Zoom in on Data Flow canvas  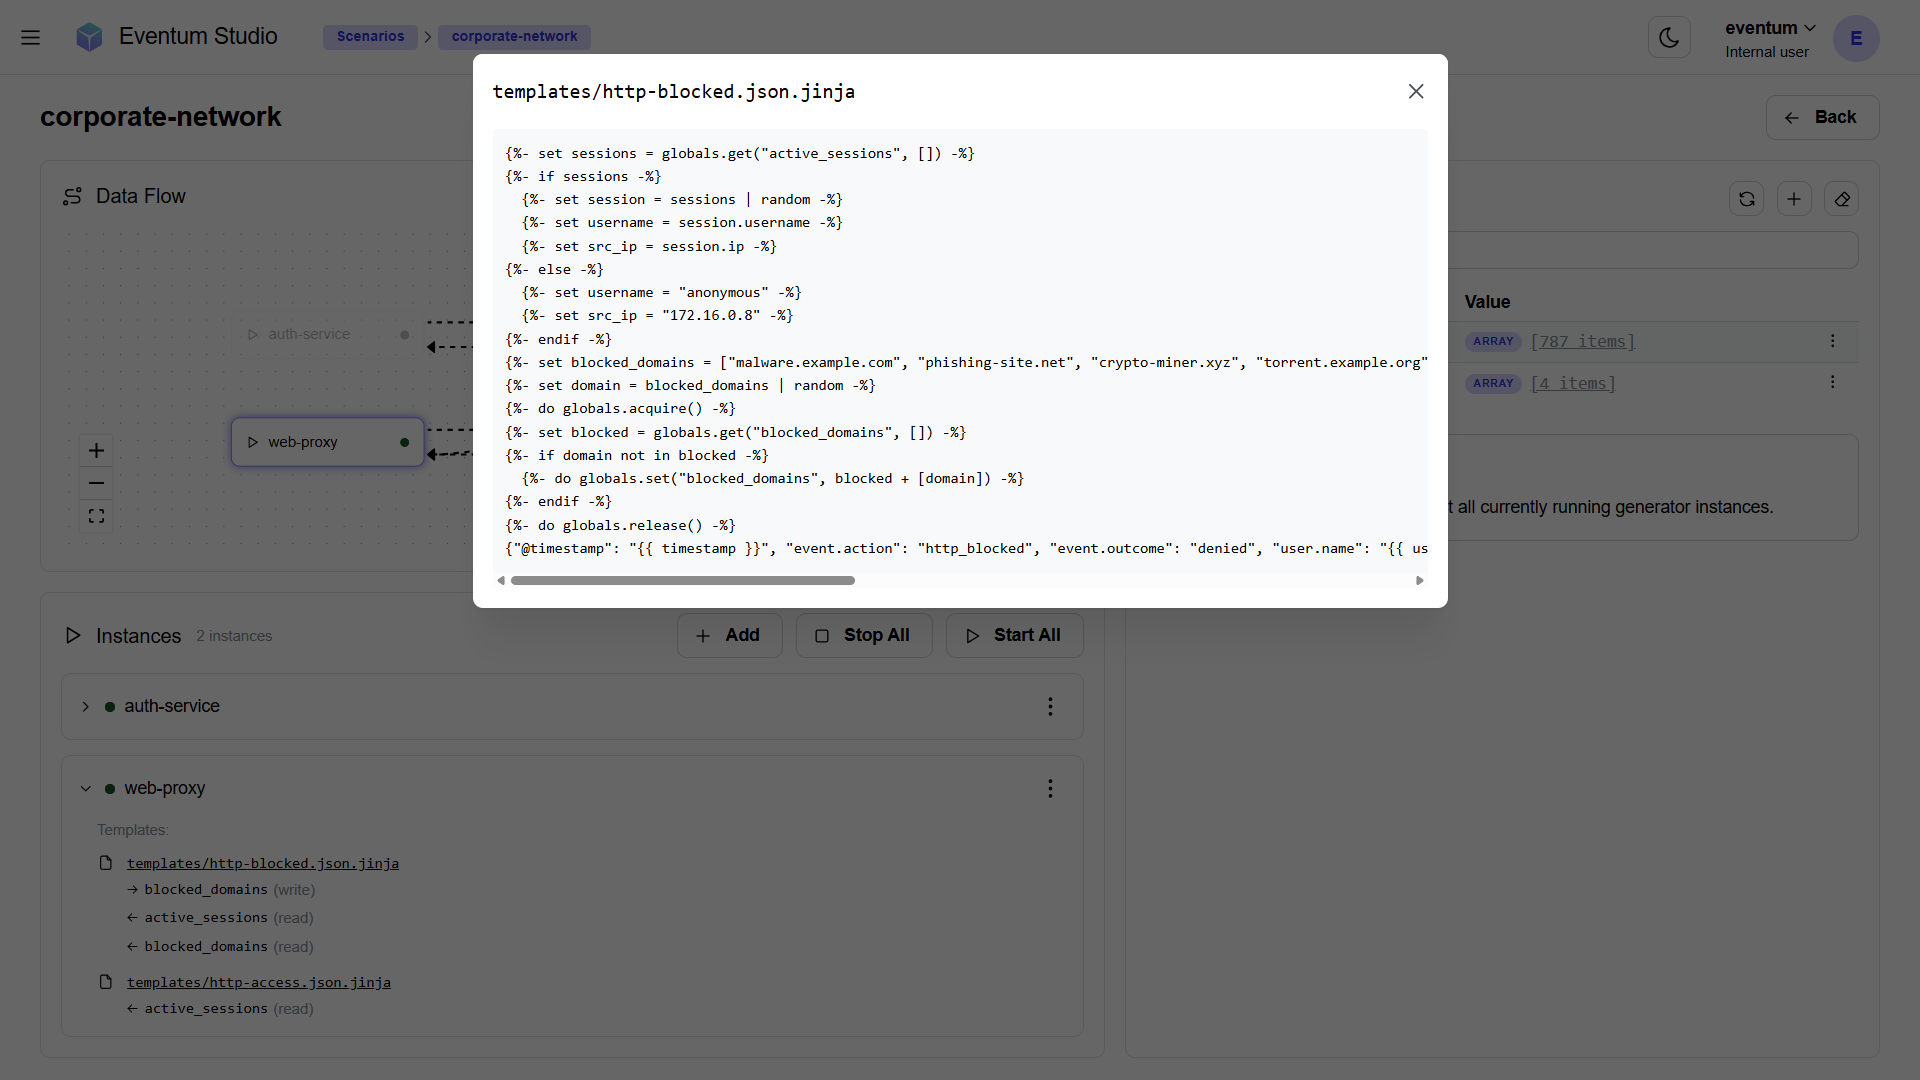click(96, 451)
